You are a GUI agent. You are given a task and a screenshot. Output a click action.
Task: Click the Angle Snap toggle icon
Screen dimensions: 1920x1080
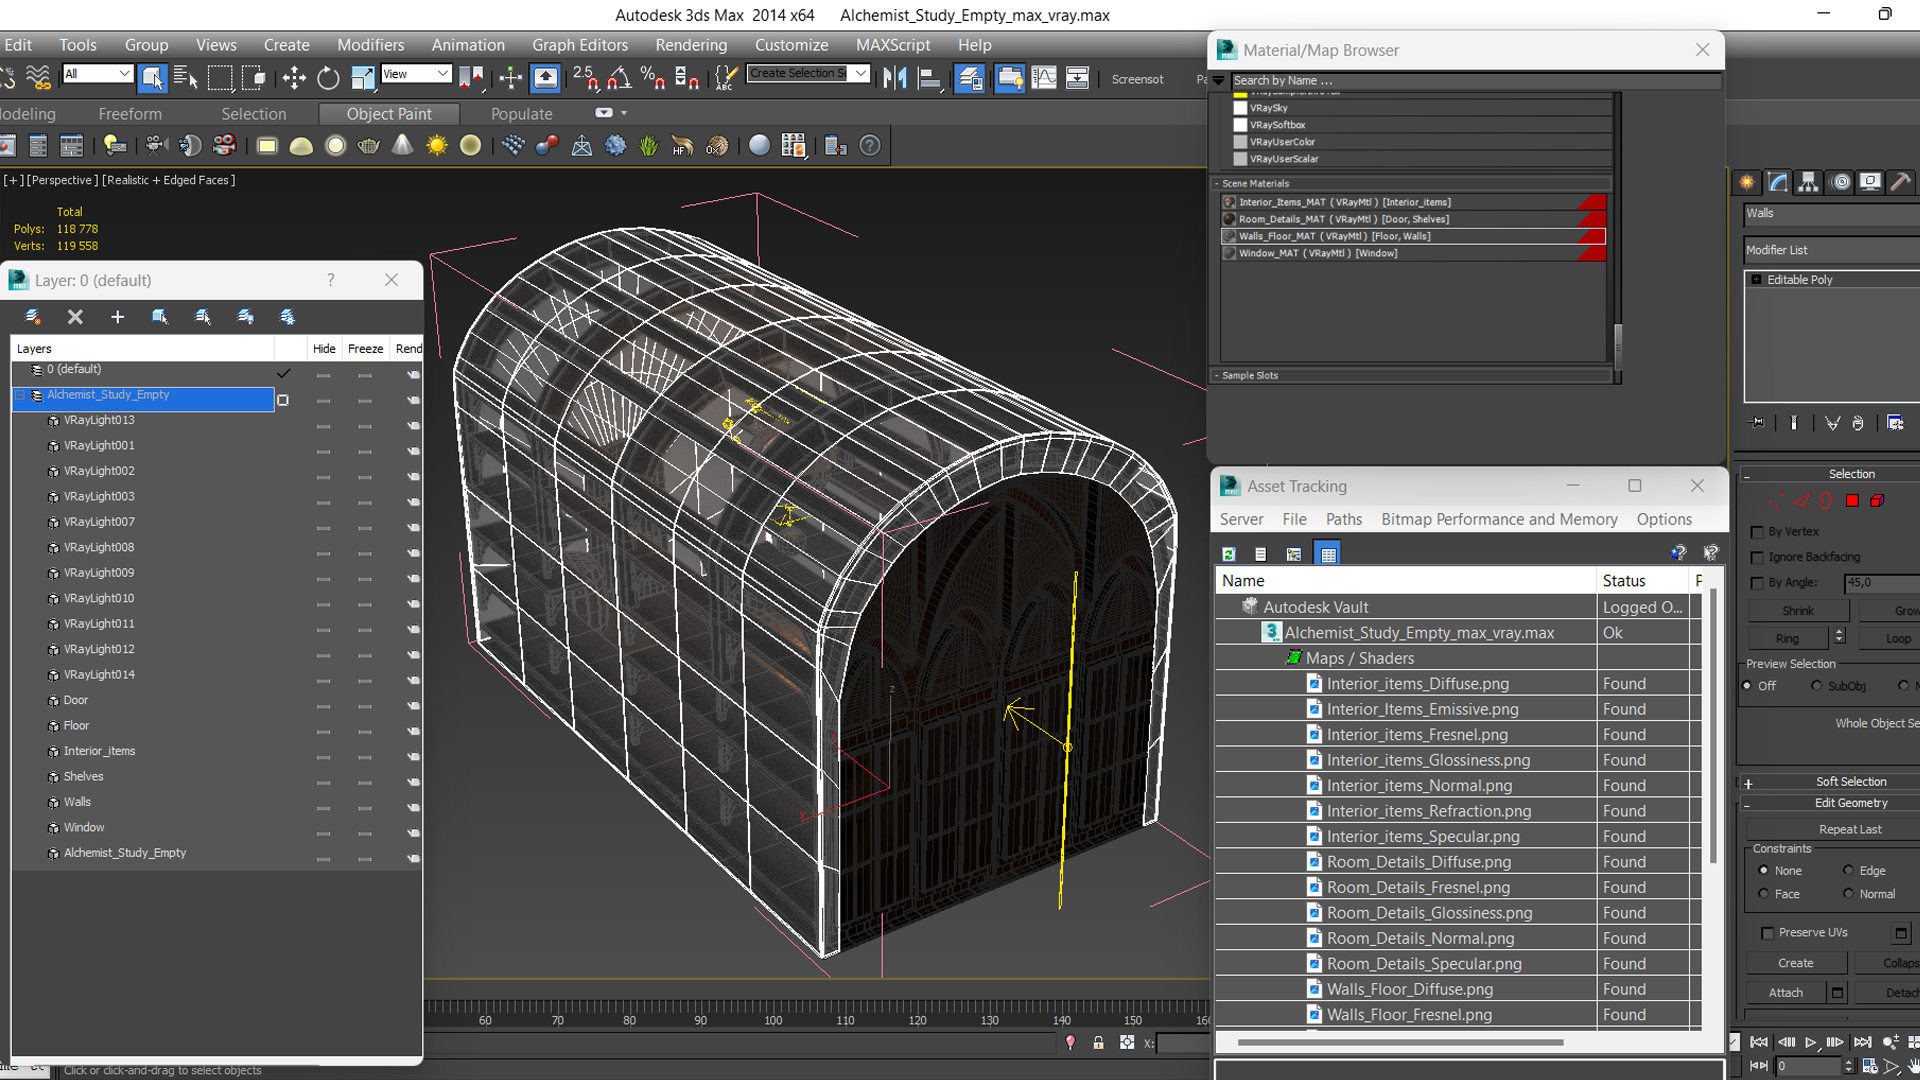[x=619, y=78]
